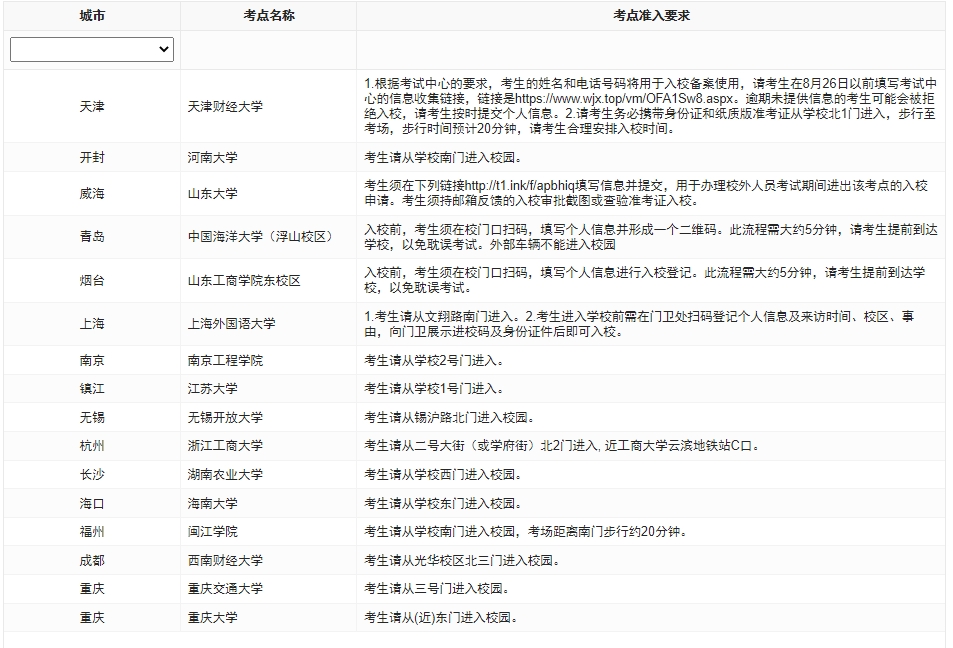Click the 上海外国语大学 test center name
Viewport: 953px width, 648px height.
pos(232,324)
